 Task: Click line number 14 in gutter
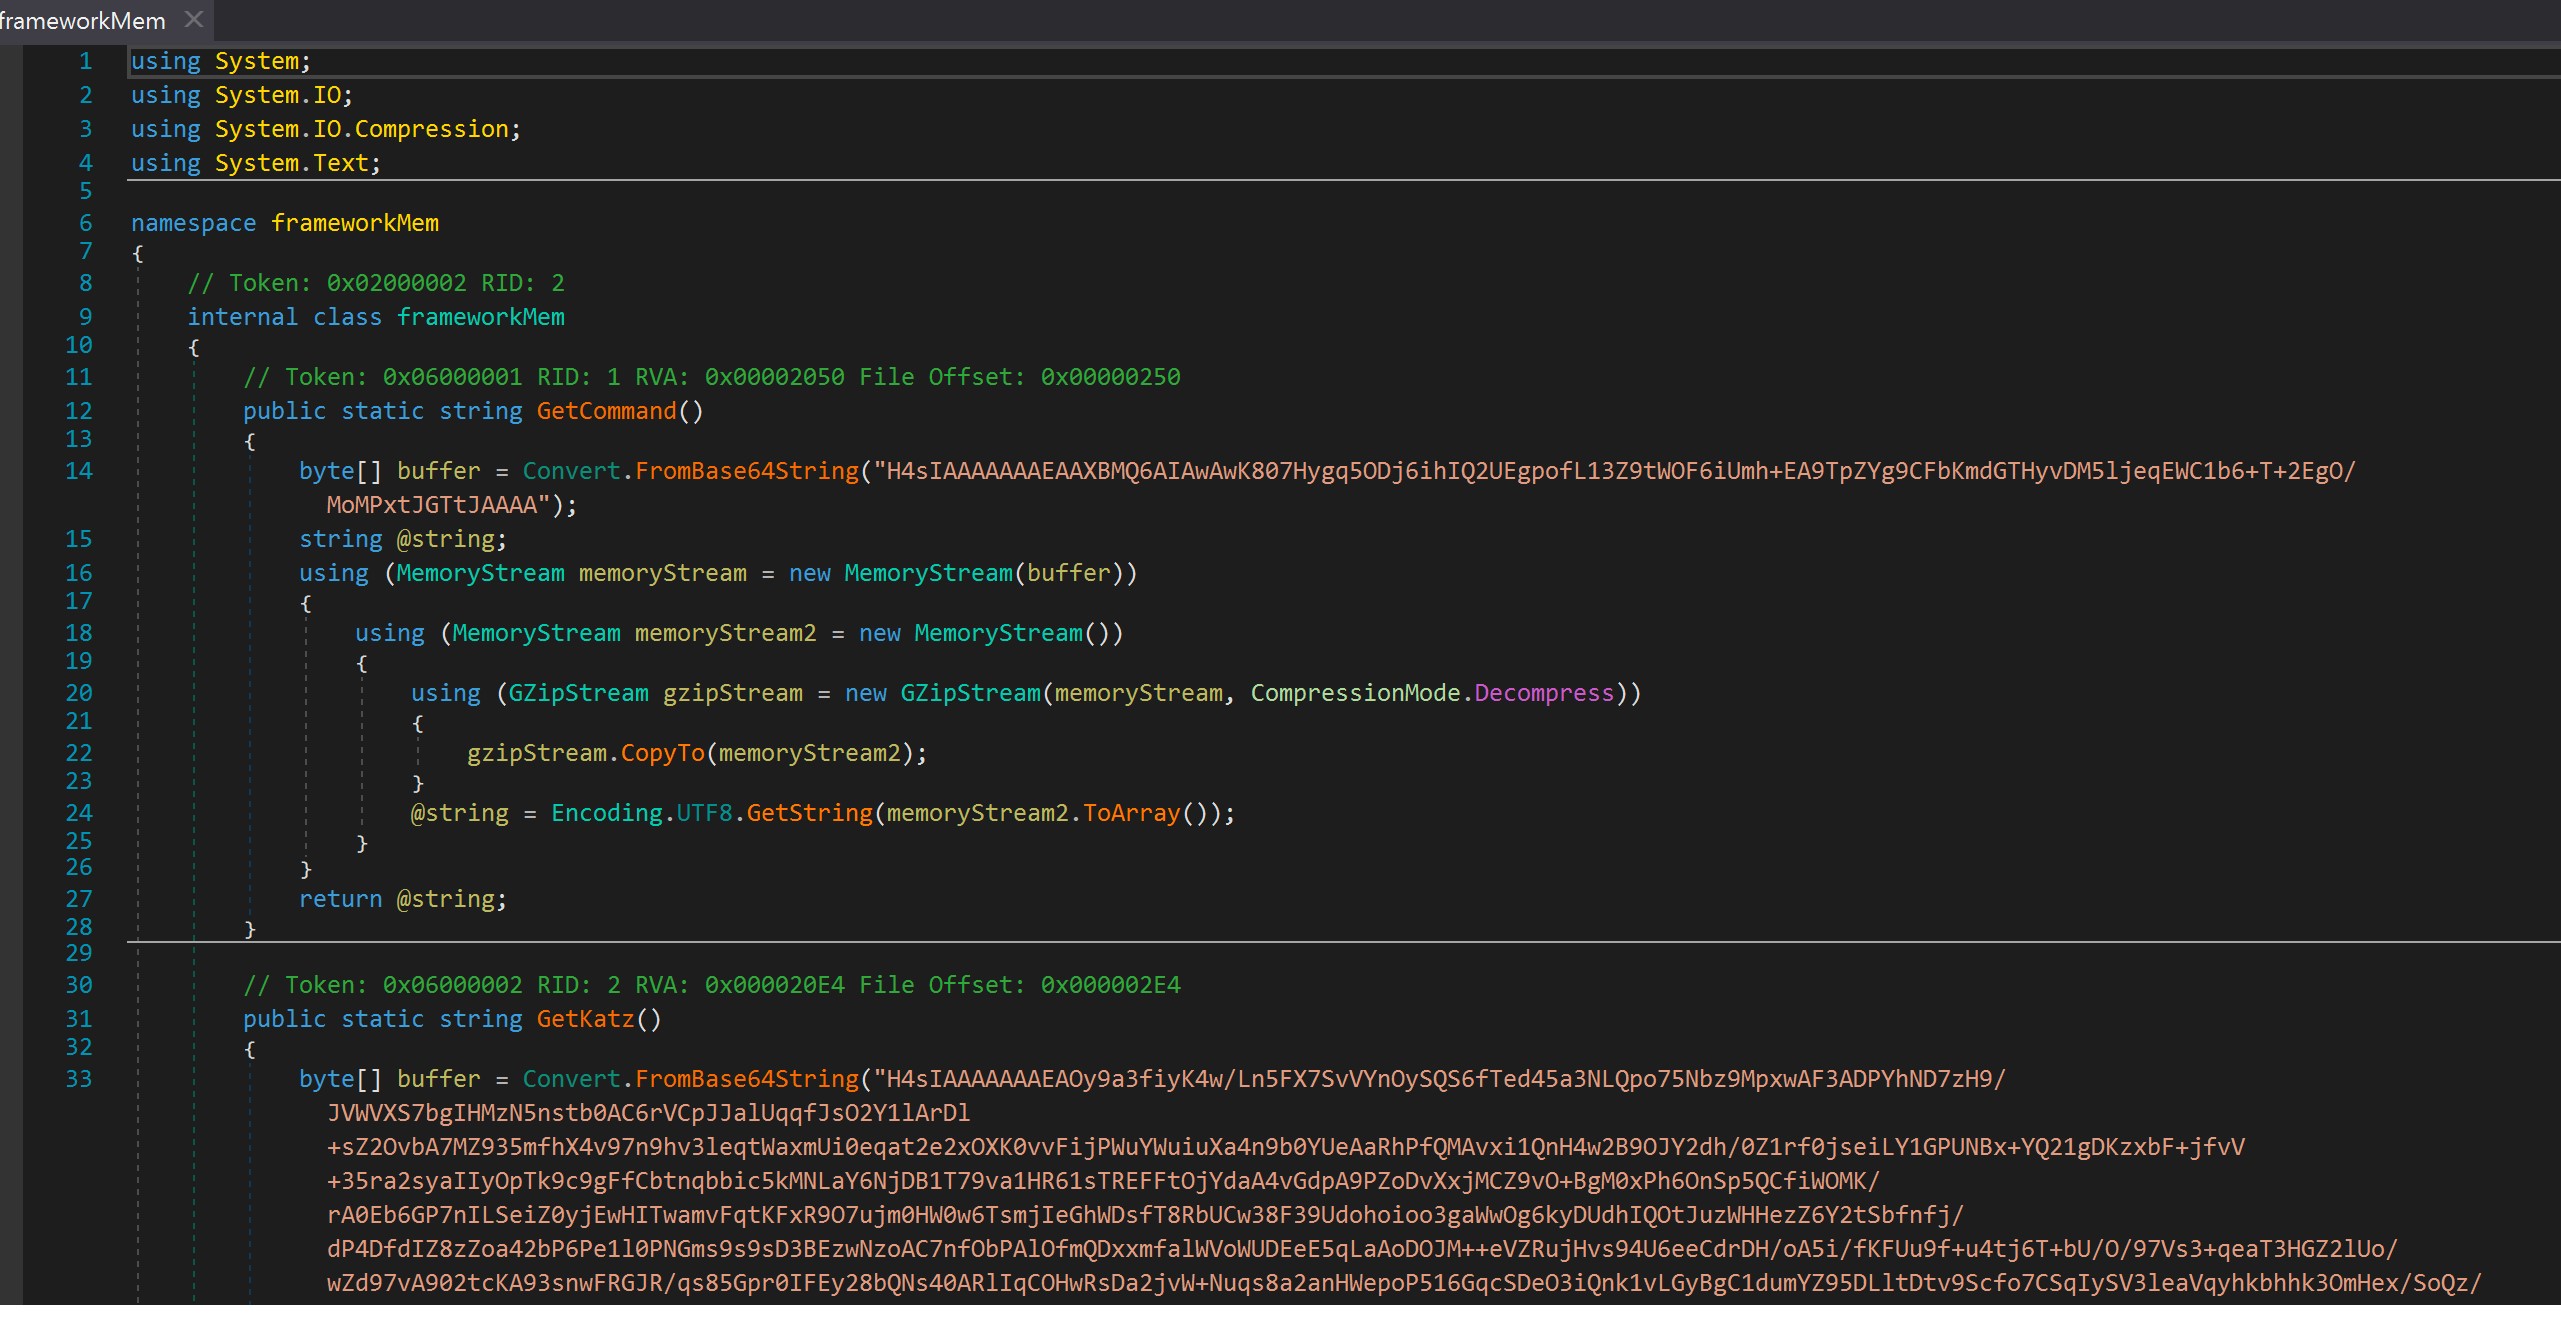tap(79, 471)
